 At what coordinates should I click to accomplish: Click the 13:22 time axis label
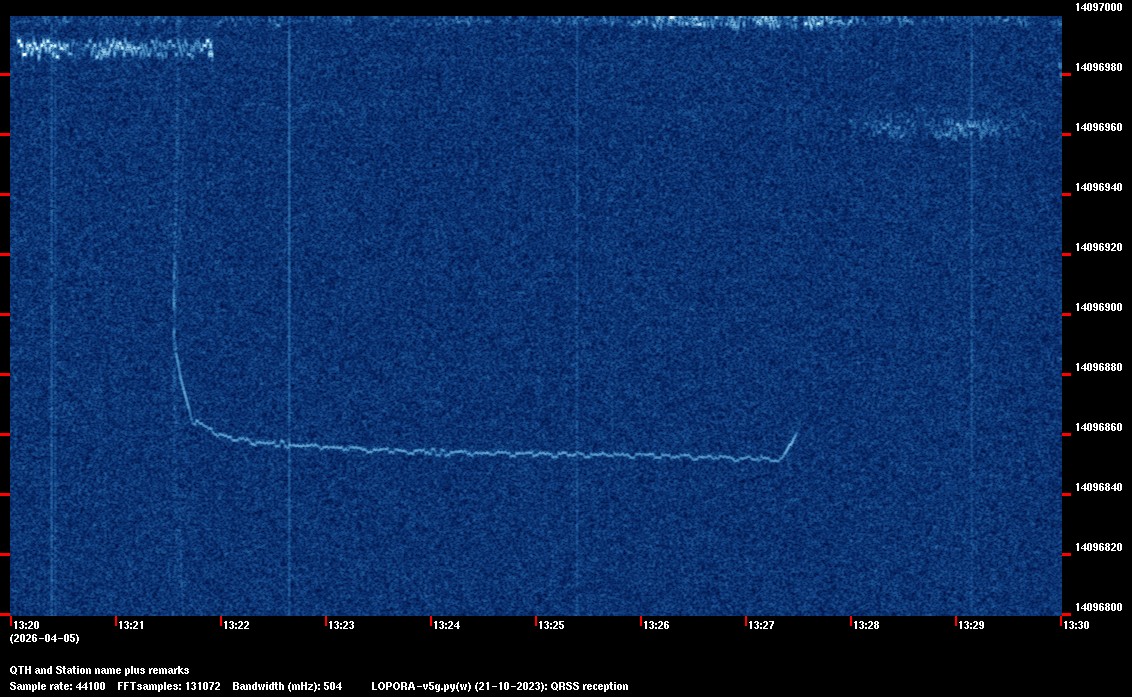coord(237,625)
